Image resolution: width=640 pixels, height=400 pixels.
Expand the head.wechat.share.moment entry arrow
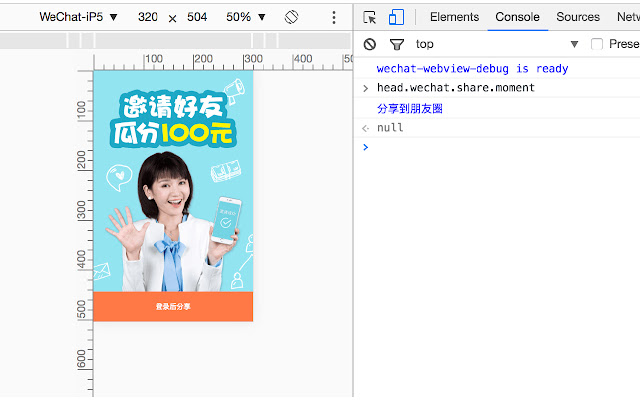[x=366, y=88]
